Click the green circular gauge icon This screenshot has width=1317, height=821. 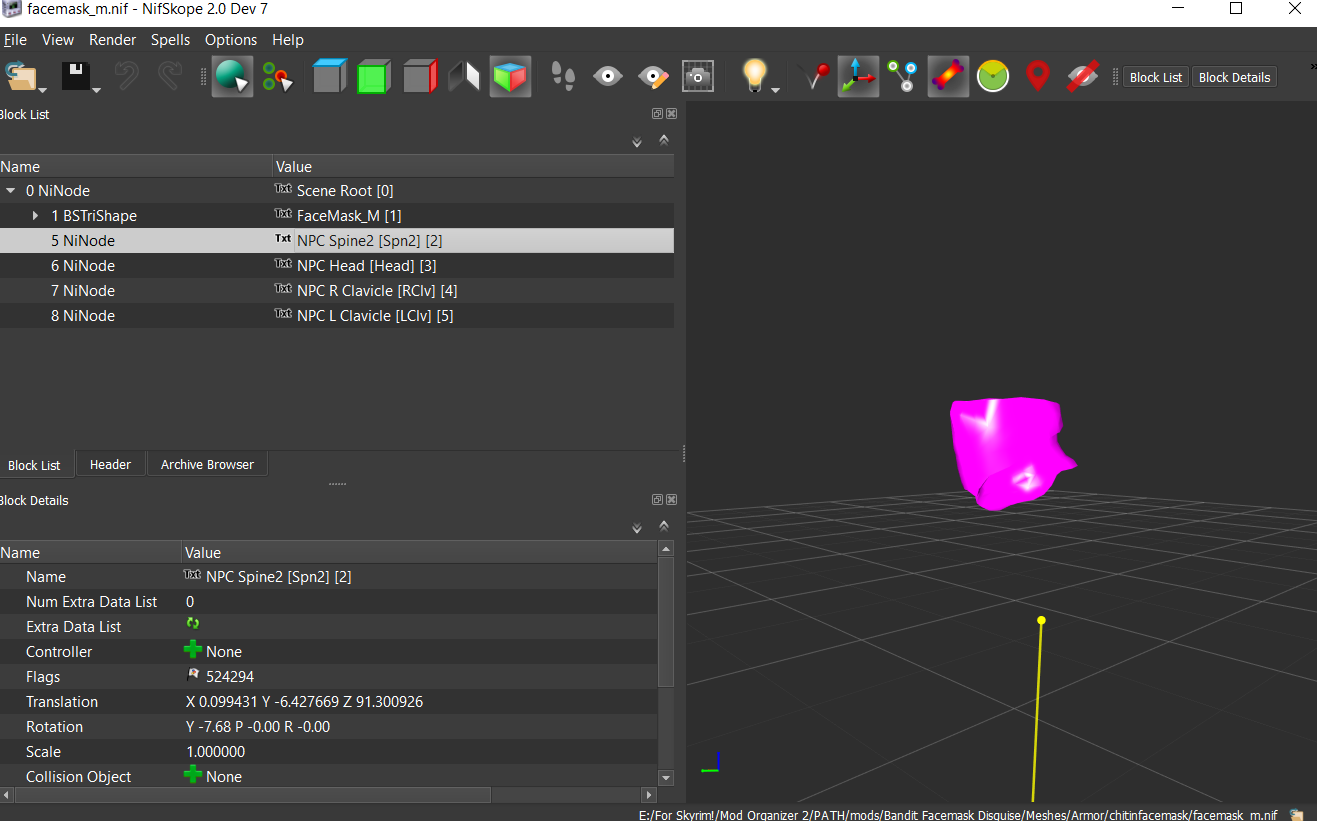click(x=993, y=77)
